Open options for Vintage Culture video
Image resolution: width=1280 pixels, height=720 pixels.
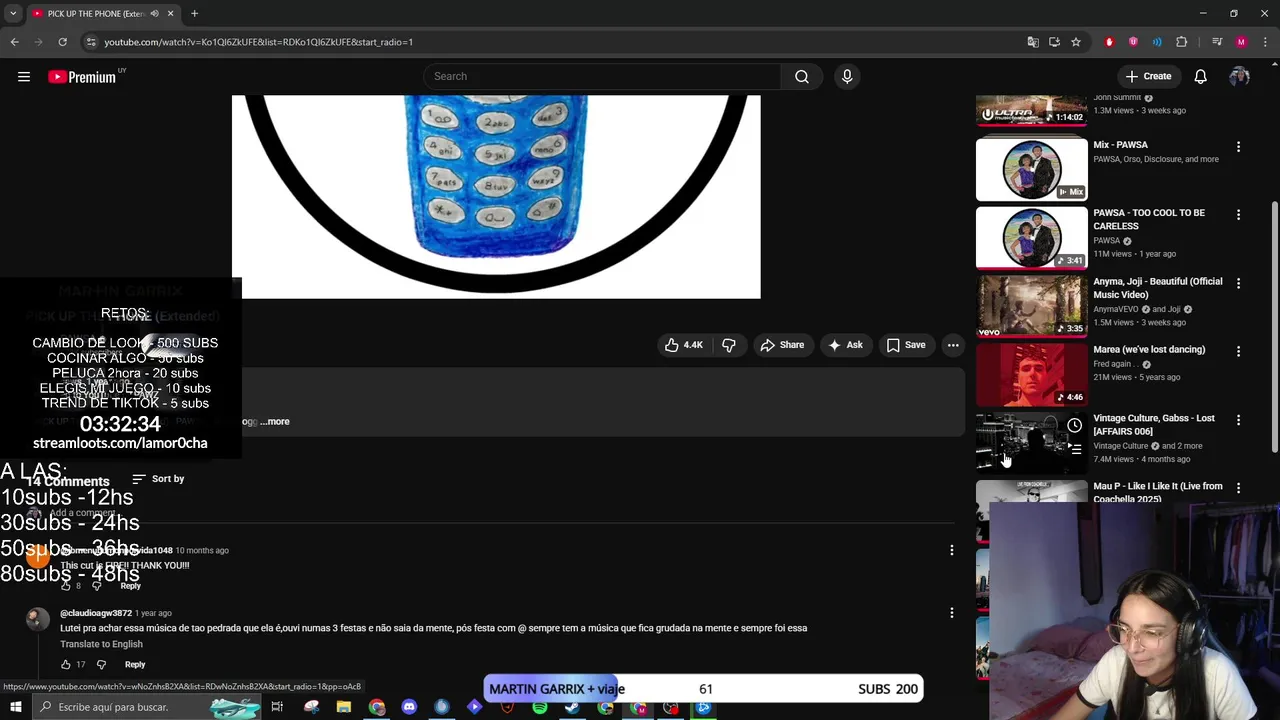click(1238, 420)
